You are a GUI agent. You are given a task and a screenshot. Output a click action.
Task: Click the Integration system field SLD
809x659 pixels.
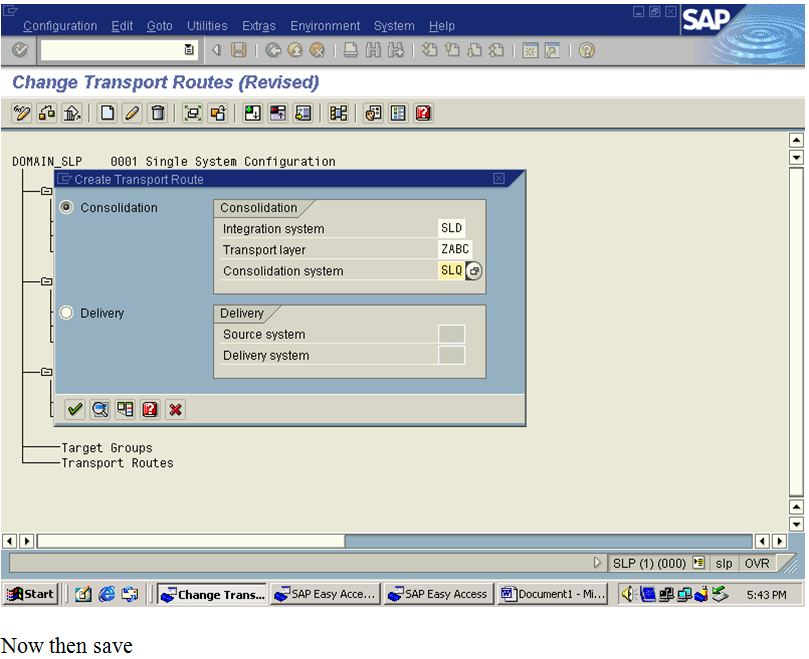tap(451, 228)
